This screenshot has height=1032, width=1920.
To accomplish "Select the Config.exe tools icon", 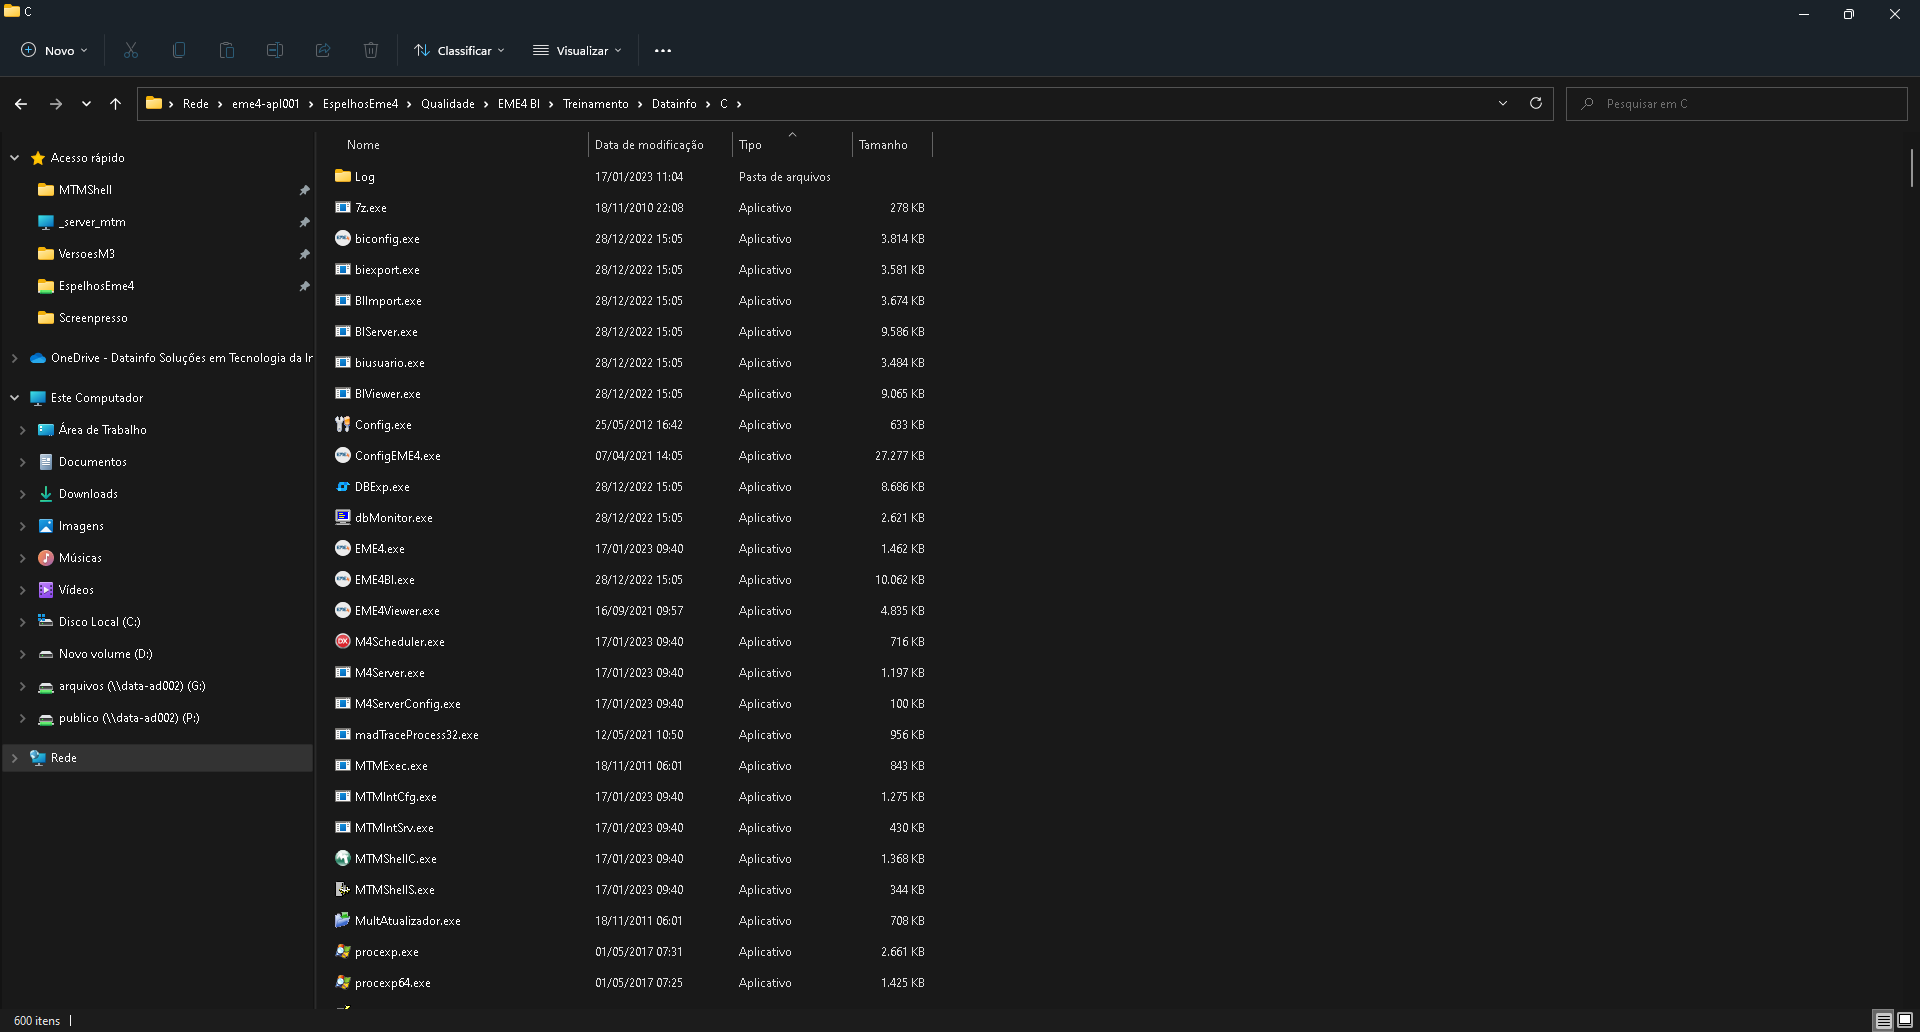I will pyautogui.click(x=343, y=424).
